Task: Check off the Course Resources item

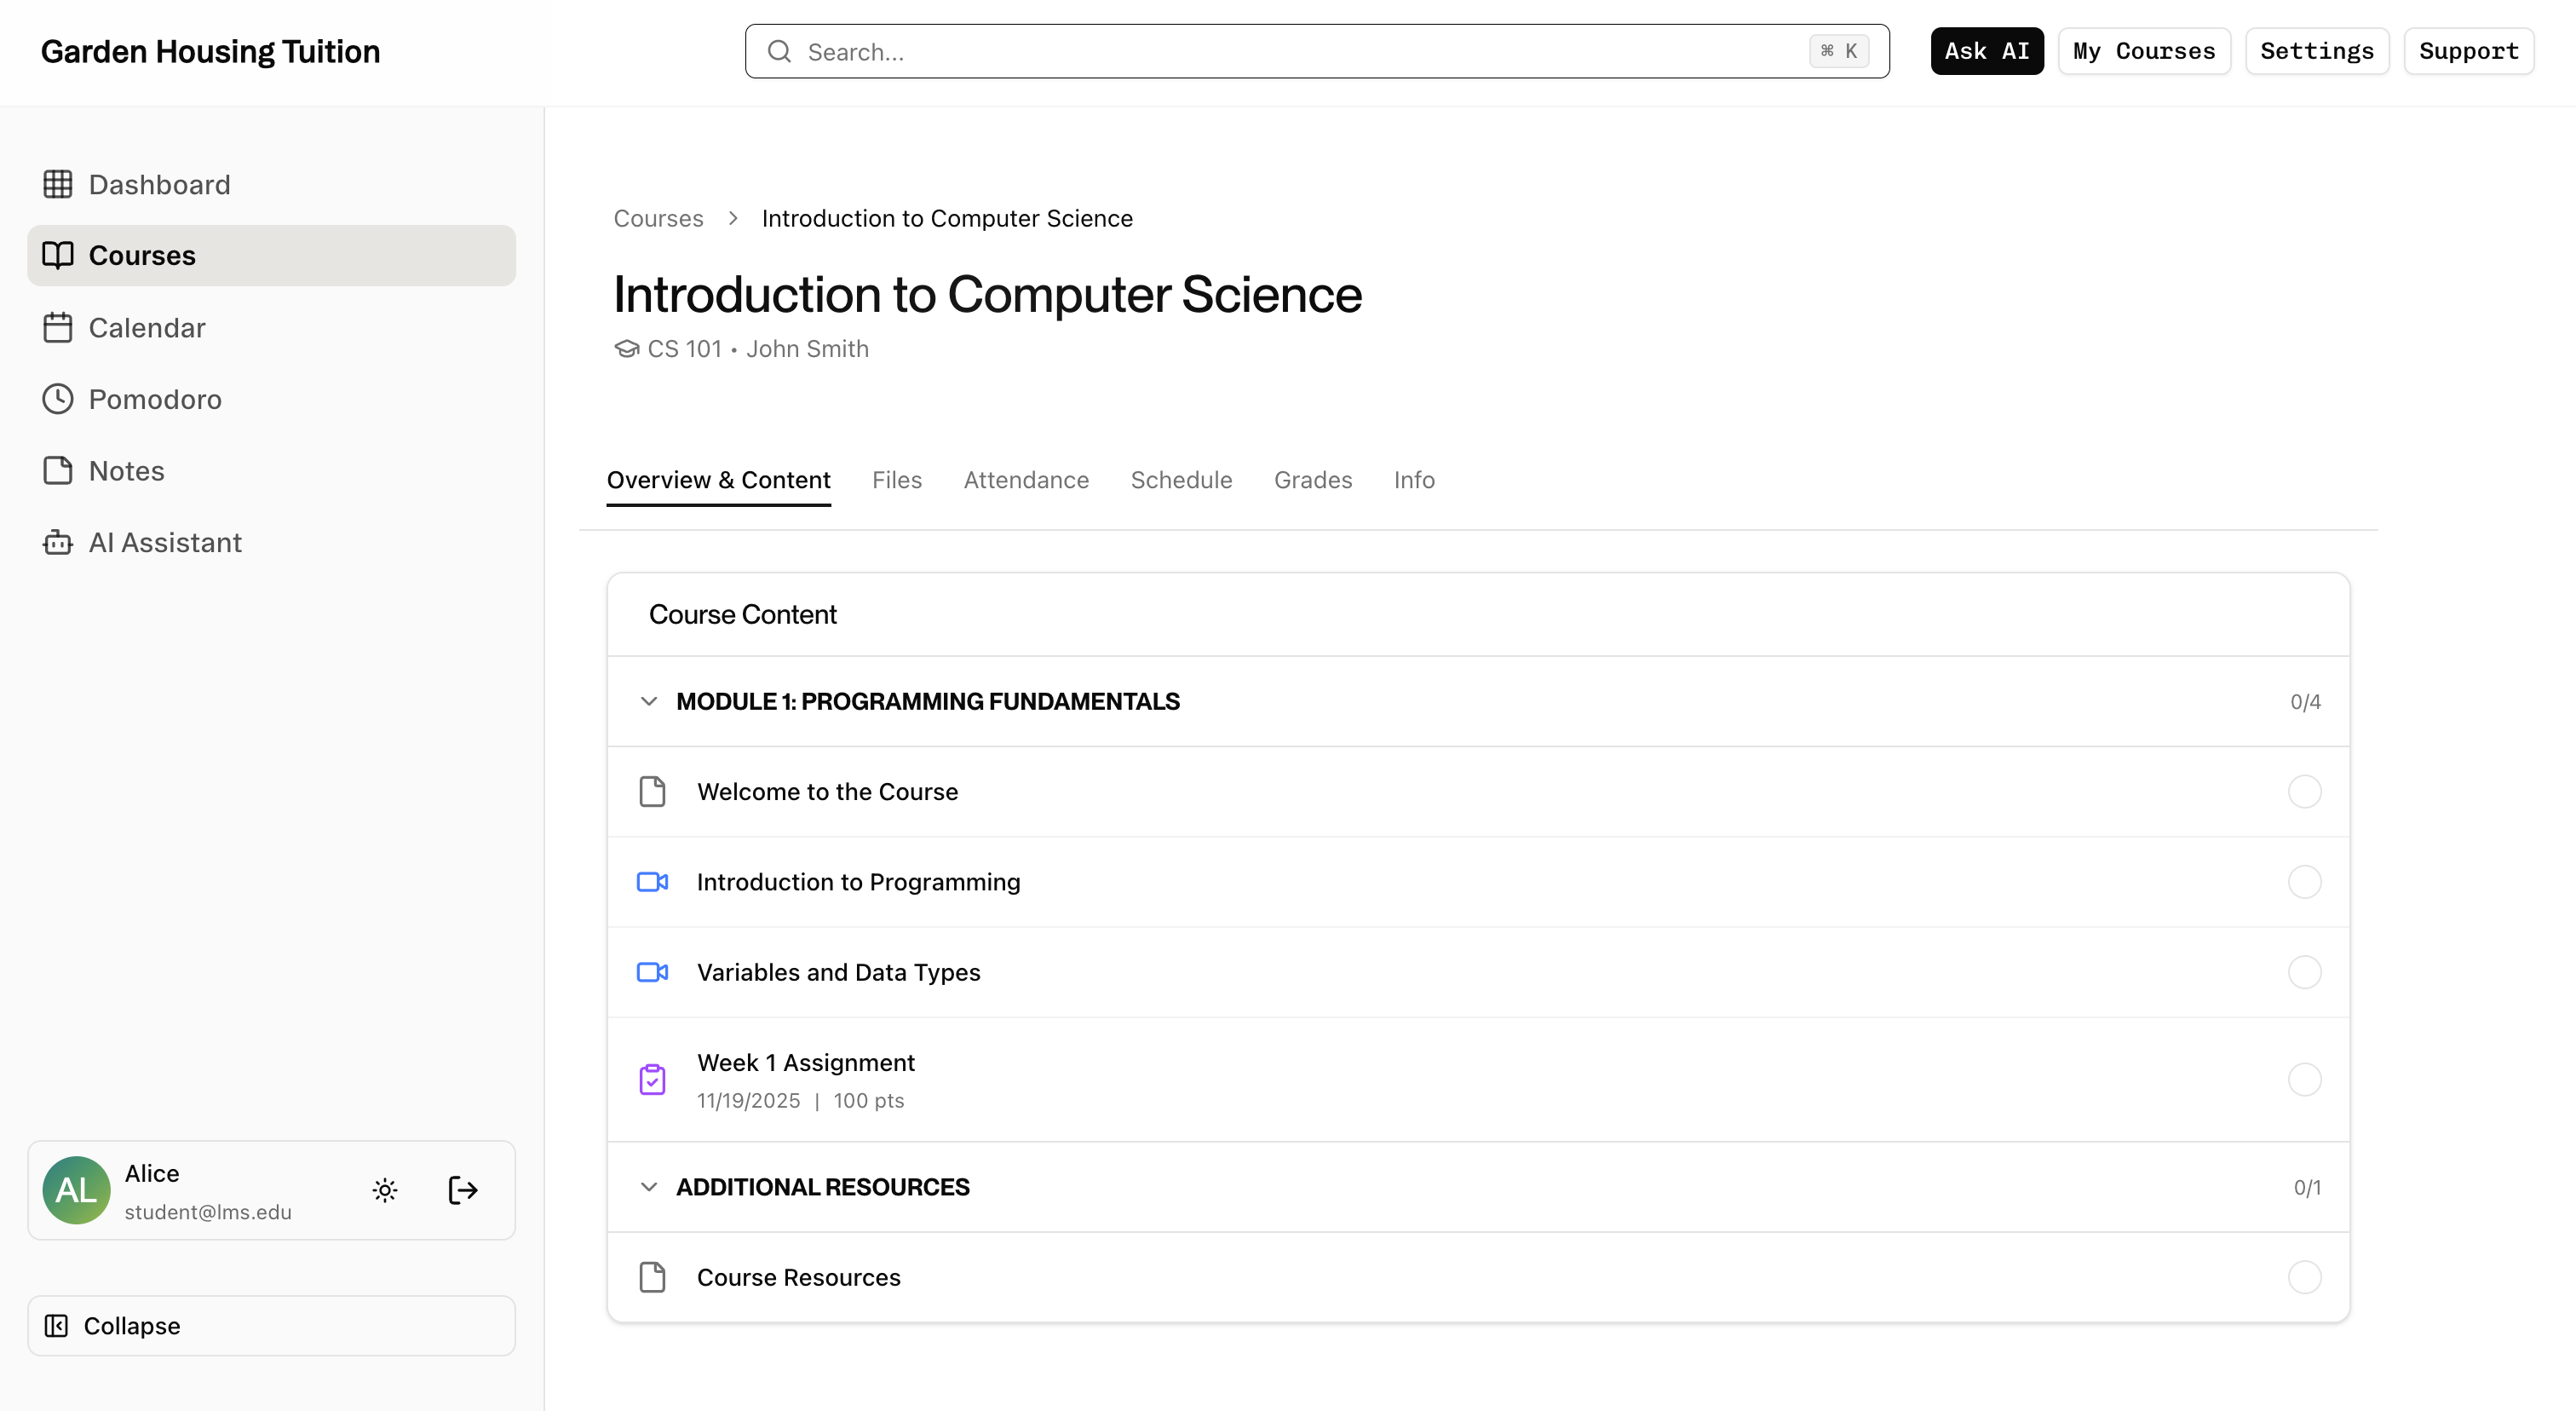Action: [x=2304, y=1277]
